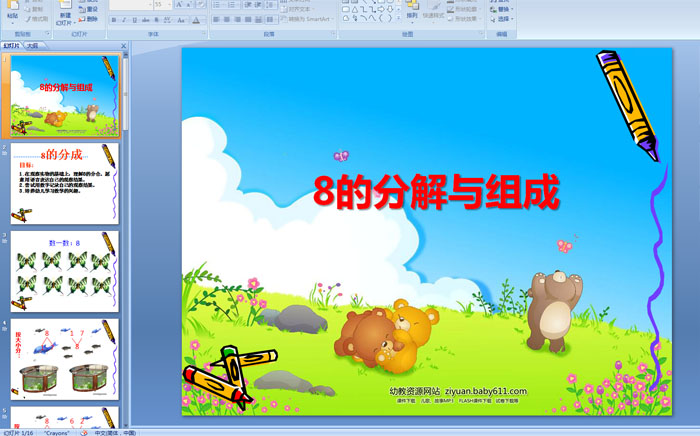Toggle bold formatting

[x=114, y=20]
